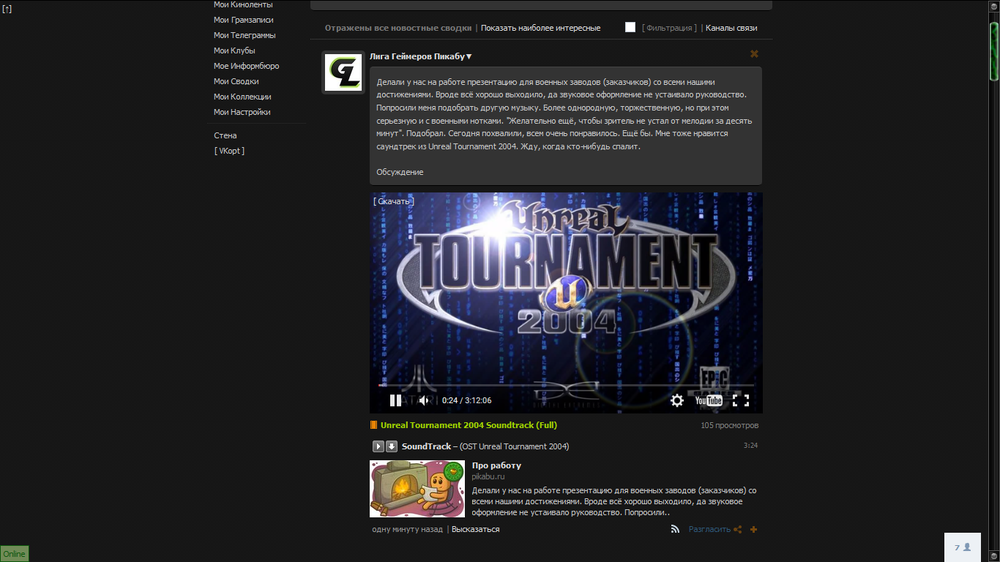Play the SoundTrack audio track
The width and height of the screenshot is (1000, 562).
379,446
